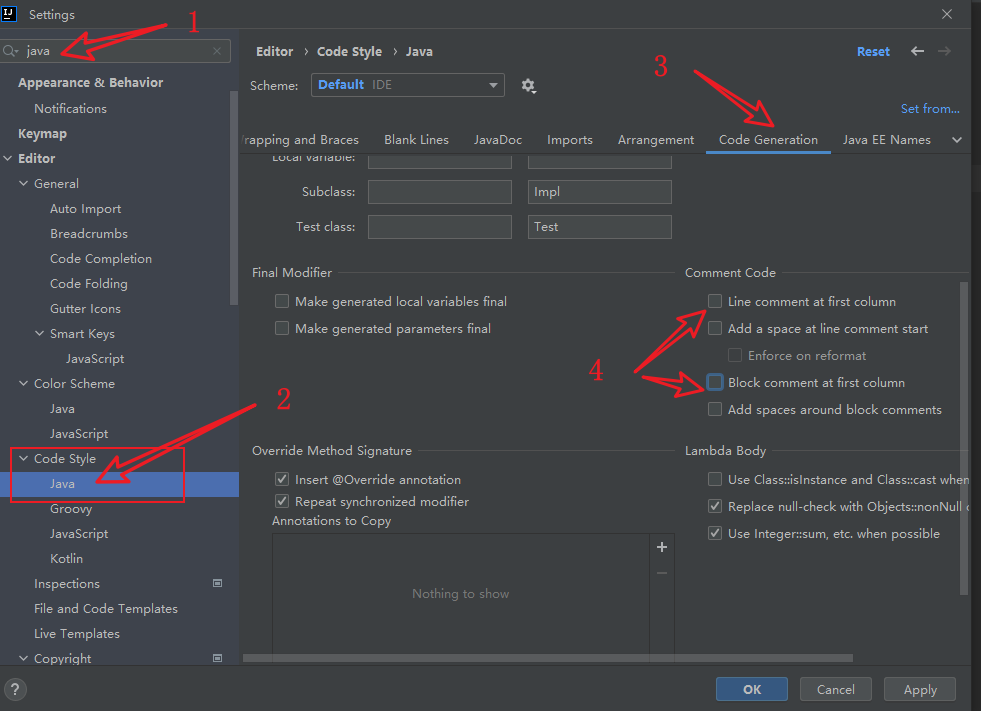This screenshot has height=711, width=981.
Task: Open scheme actions gear icon
Action: coord(529,85)
